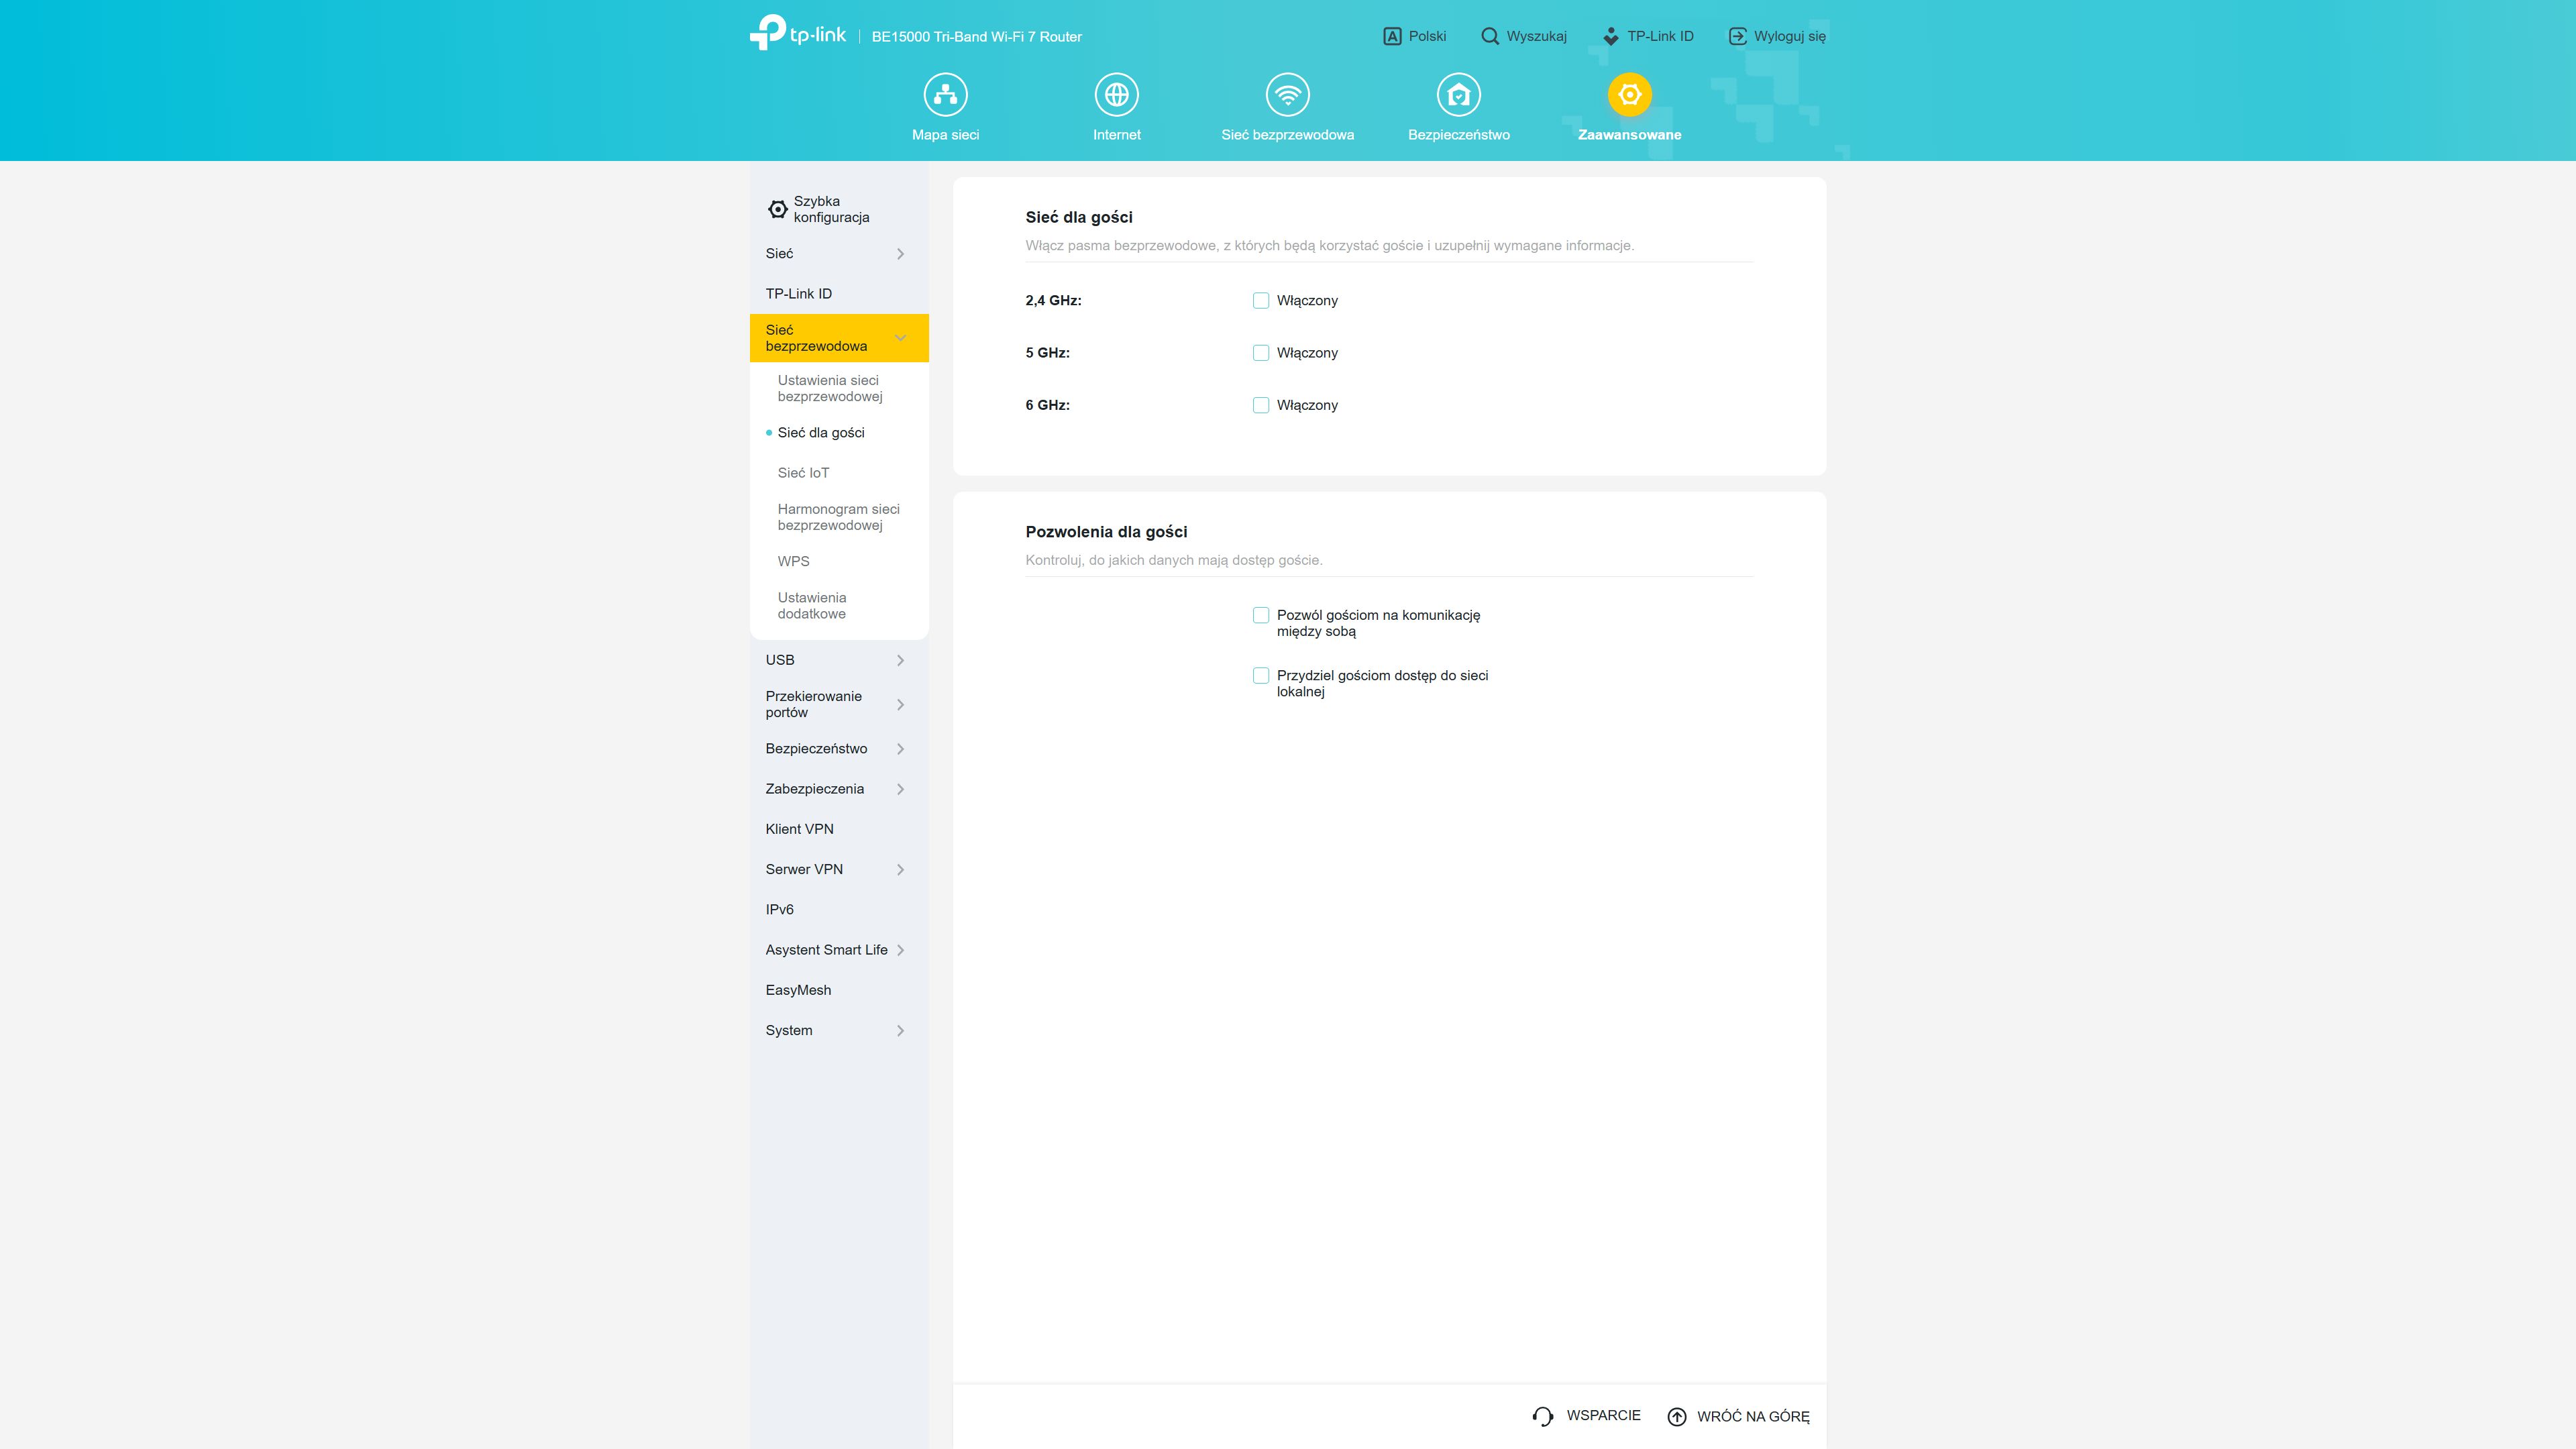Tick Przydziel gościom dostęp do sieci lokalnej
This screenshot has width=2576, height=1449.
[x=1260, y=676]
